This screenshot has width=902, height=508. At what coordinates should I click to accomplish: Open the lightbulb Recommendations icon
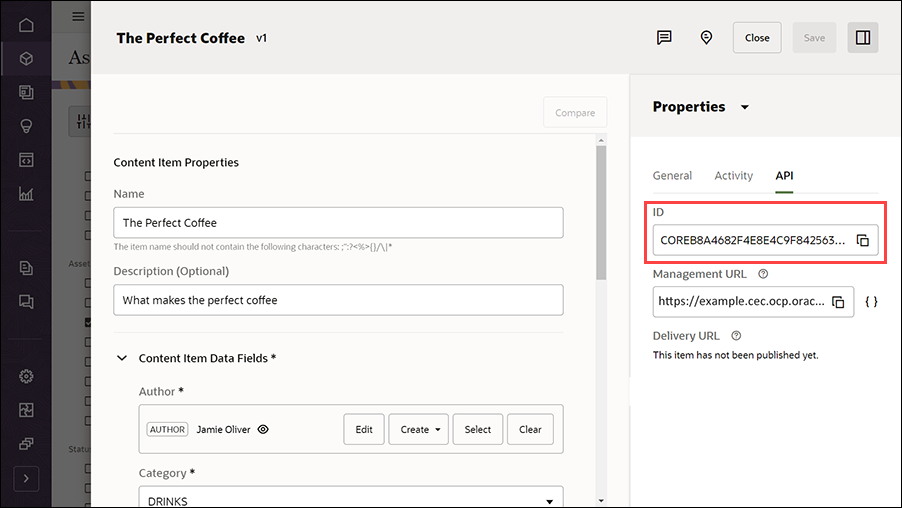click(26, 126)
